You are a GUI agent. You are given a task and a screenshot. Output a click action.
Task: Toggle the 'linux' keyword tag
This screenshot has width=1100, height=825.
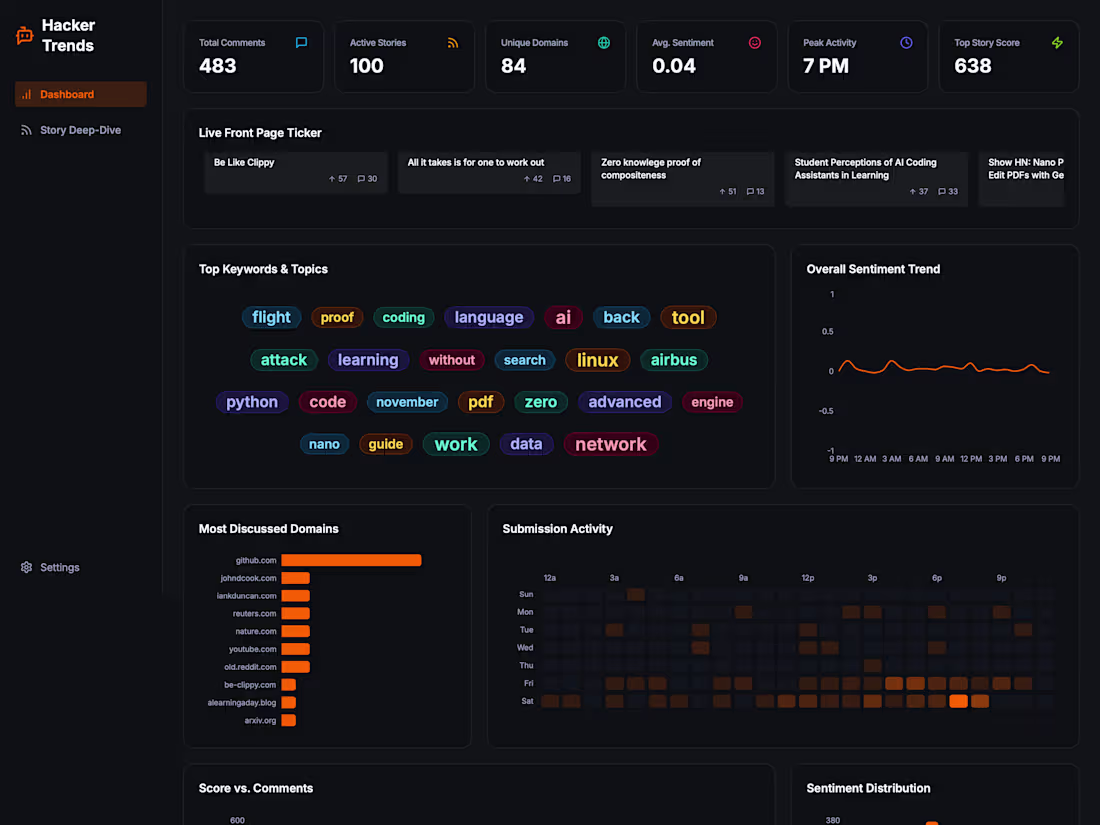pyautogui.click(x=597, y=360)
